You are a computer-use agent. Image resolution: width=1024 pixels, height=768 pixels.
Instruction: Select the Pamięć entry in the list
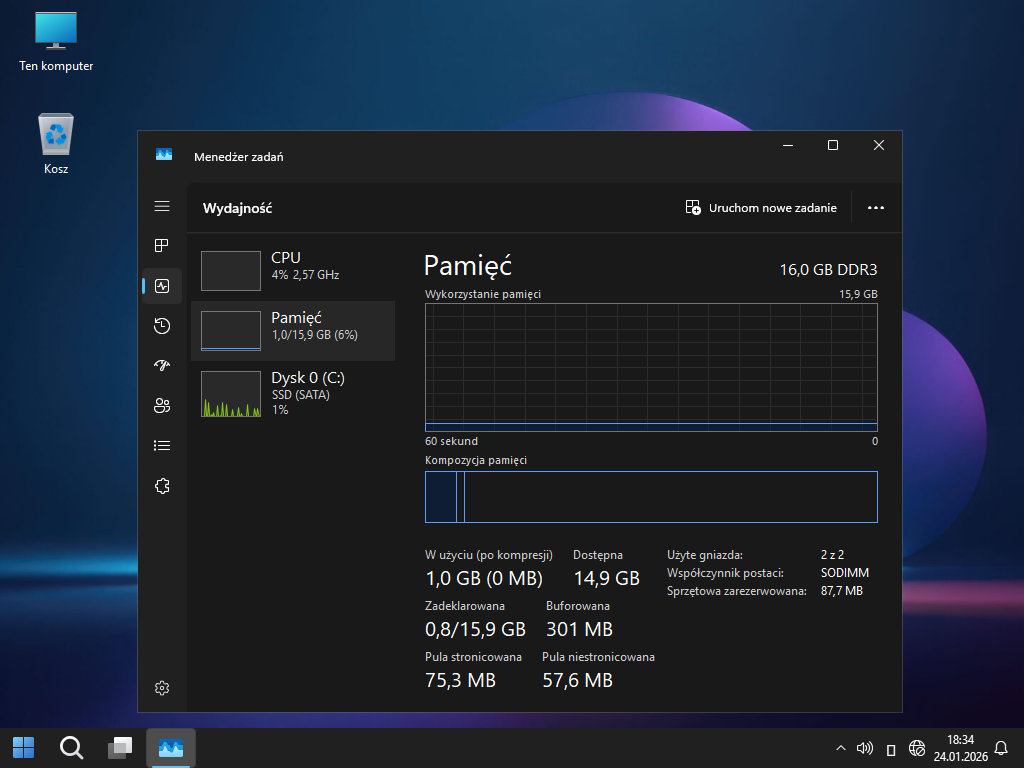tap(292, 330)
